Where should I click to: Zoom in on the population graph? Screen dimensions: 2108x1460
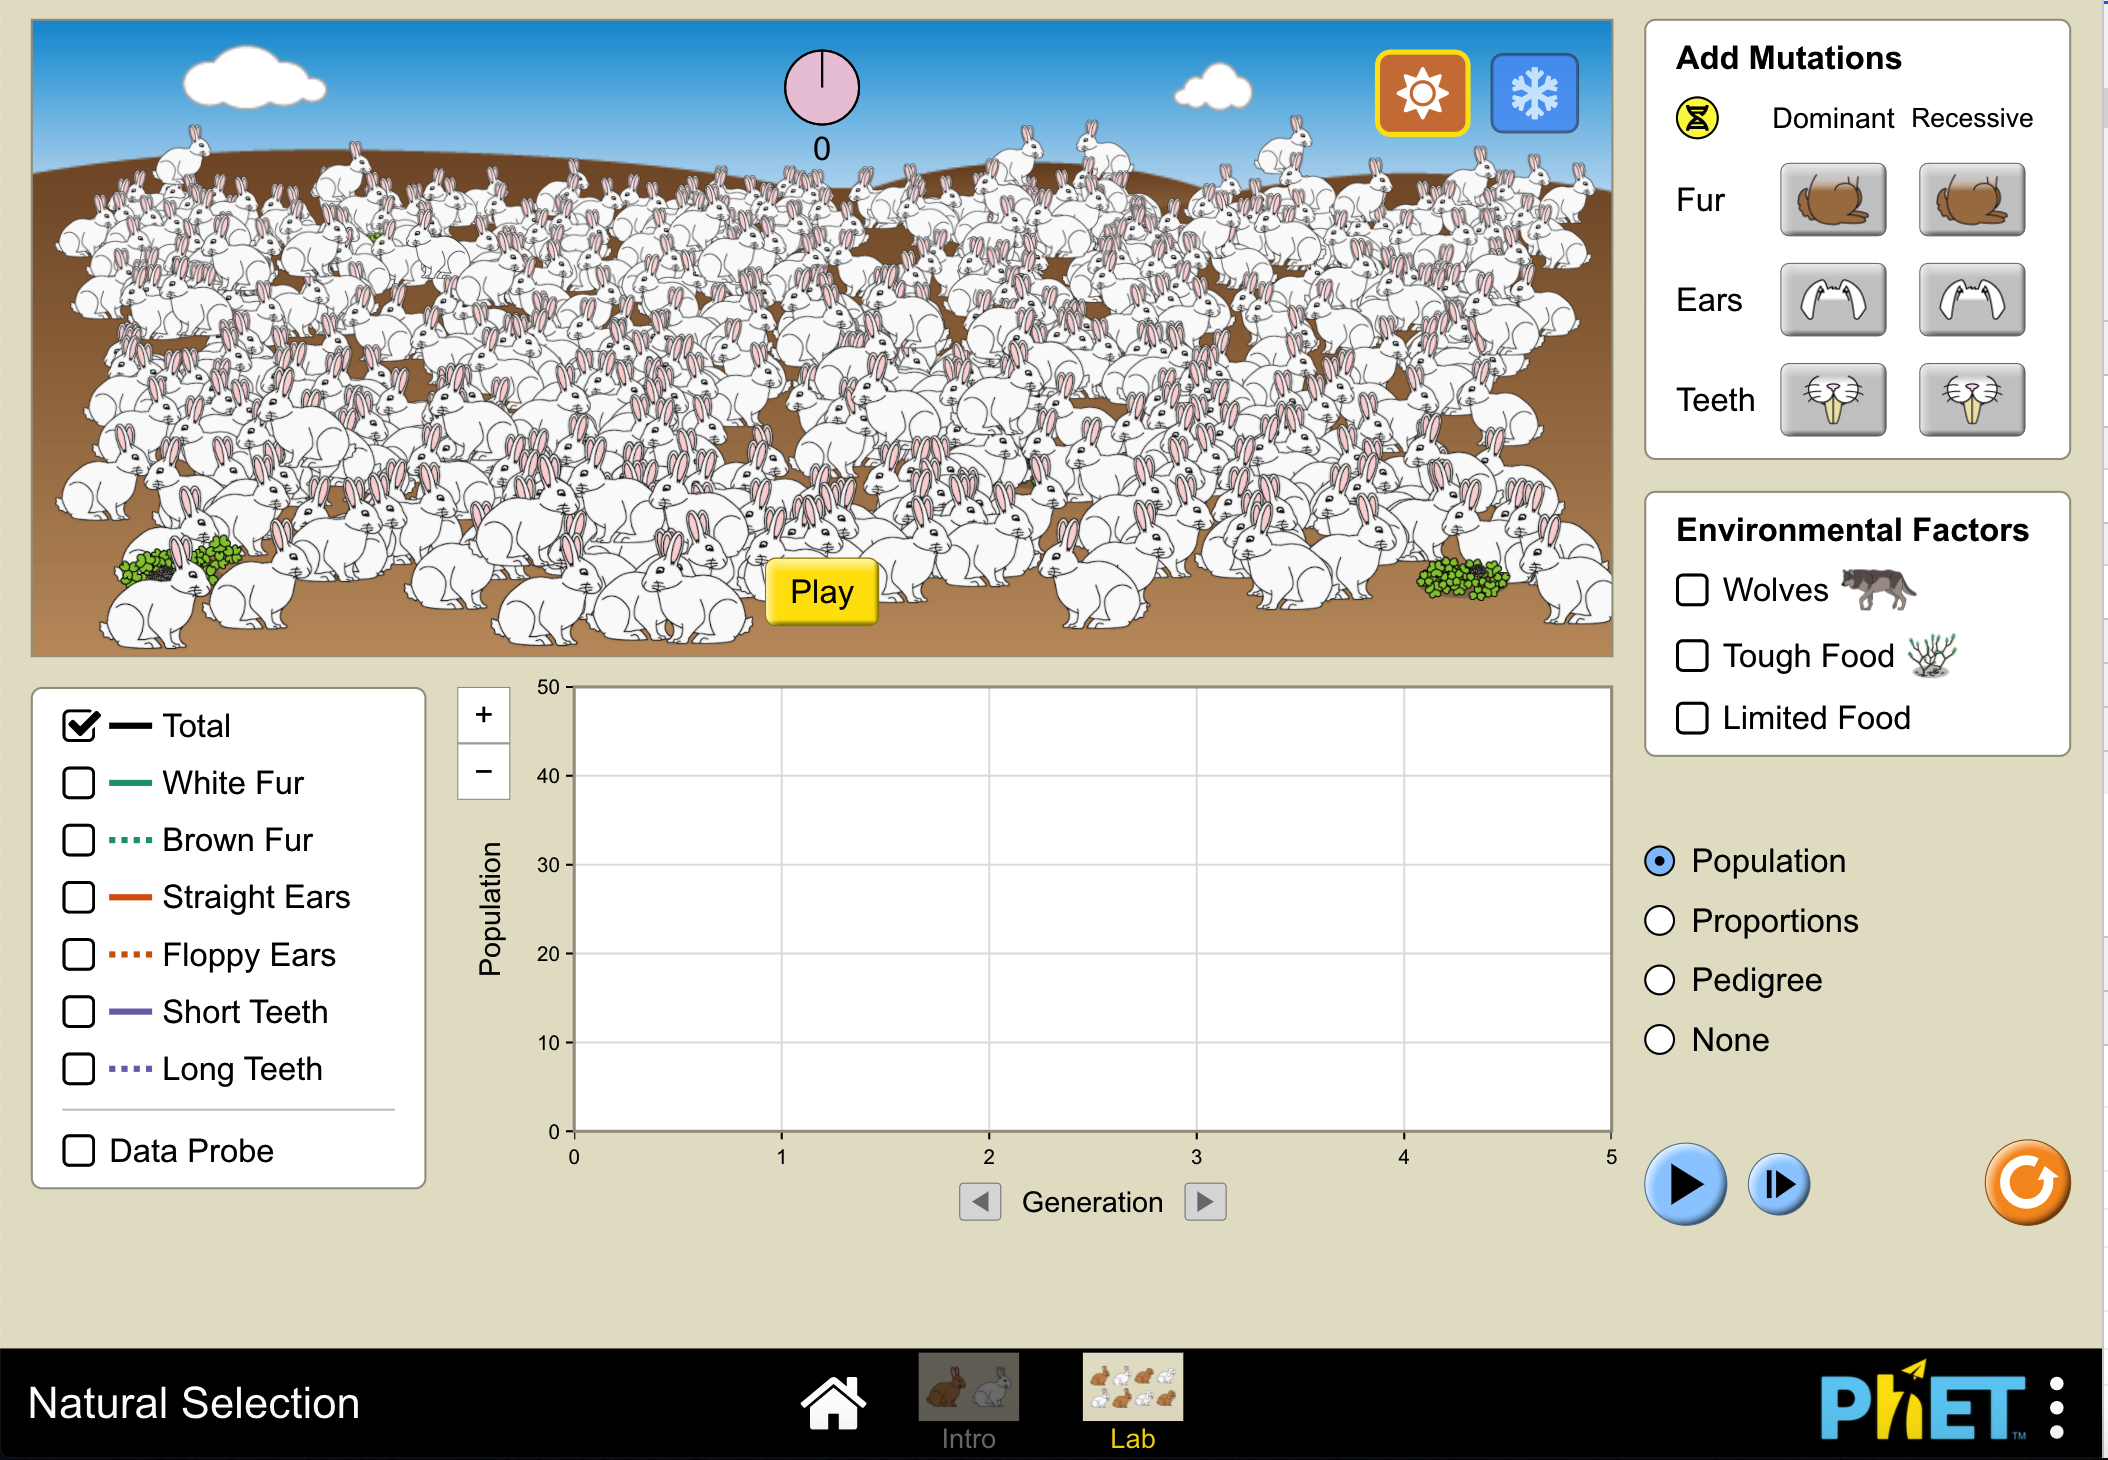483,714
